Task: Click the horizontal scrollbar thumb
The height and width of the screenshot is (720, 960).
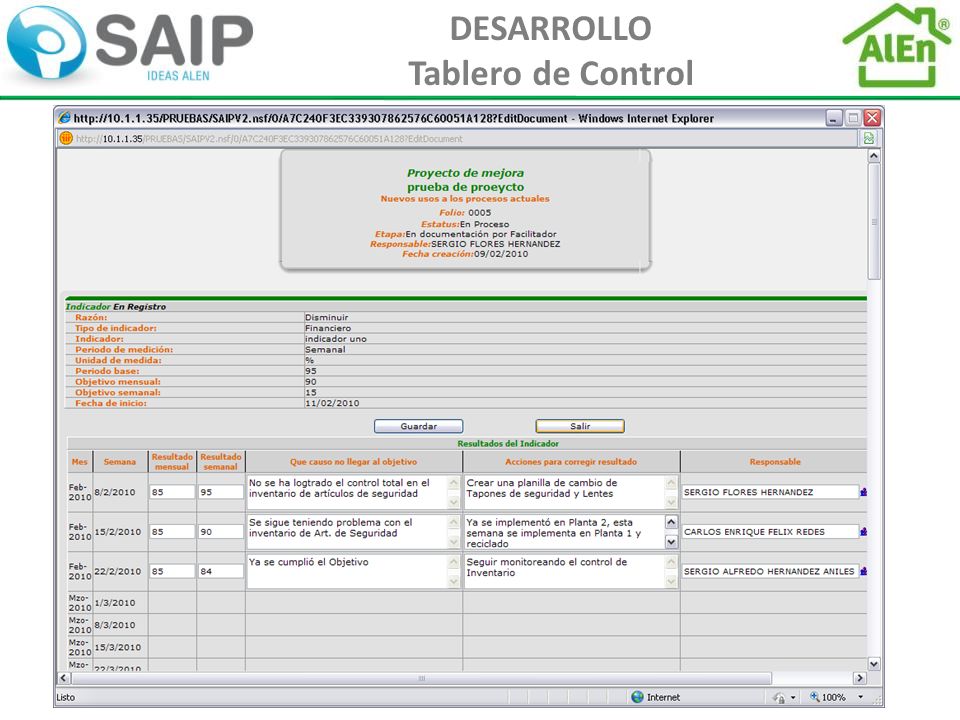Action: (421, 678)
